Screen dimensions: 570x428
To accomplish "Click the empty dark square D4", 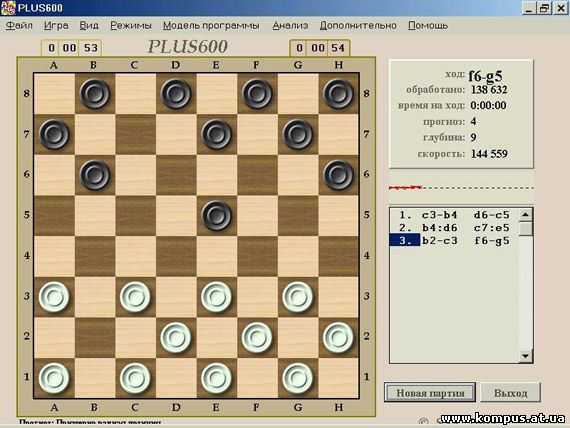I will coord(176,256).
